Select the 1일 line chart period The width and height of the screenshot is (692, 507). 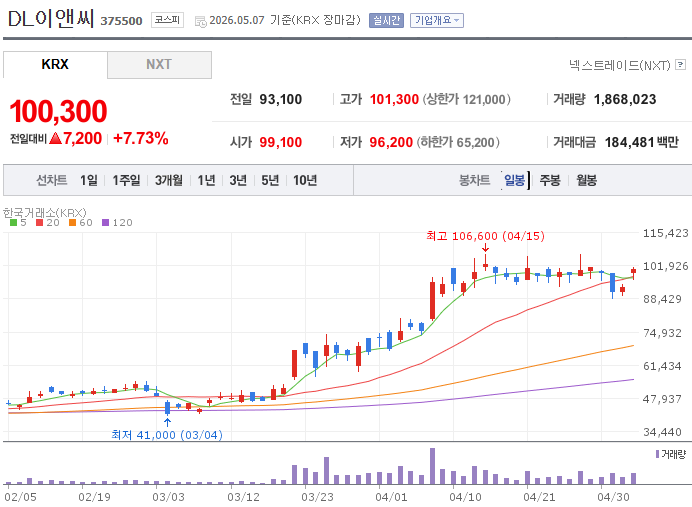click(x=89, y=180)
